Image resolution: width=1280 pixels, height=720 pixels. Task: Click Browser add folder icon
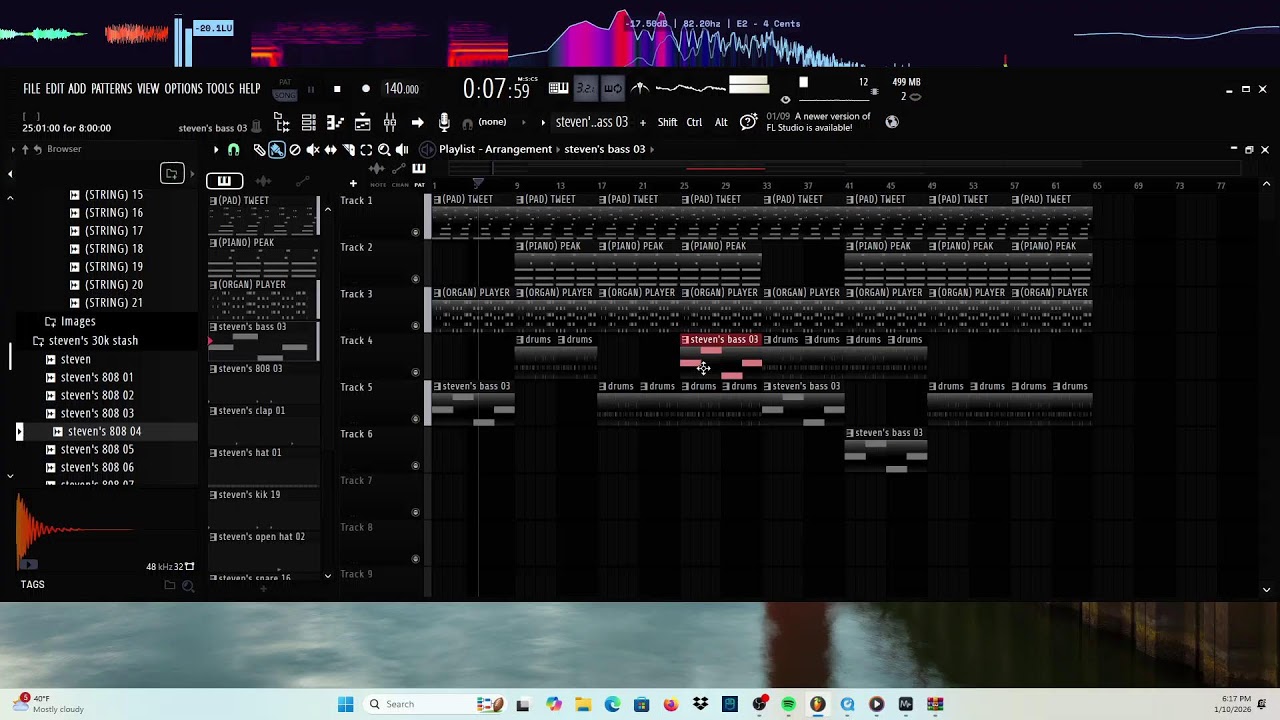pyautogui.click(x=172, y=174)
